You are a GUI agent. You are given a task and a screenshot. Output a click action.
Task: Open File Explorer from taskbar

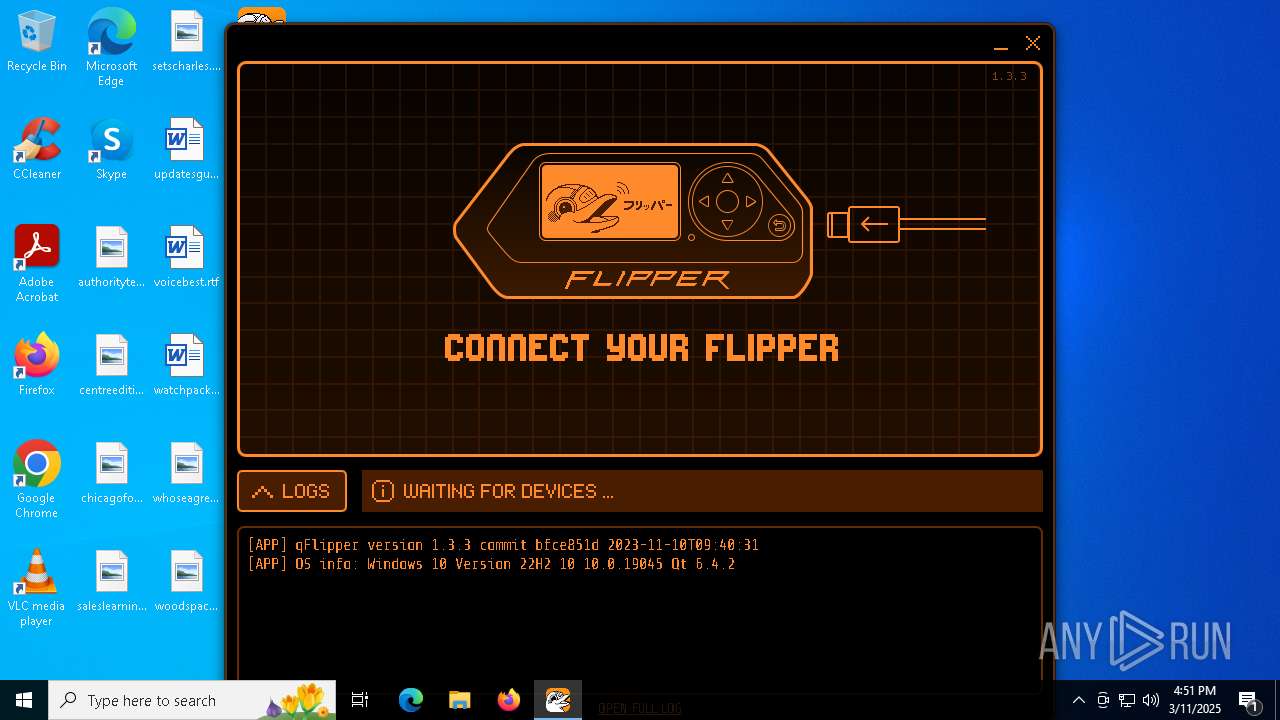[x=459, y=700]
